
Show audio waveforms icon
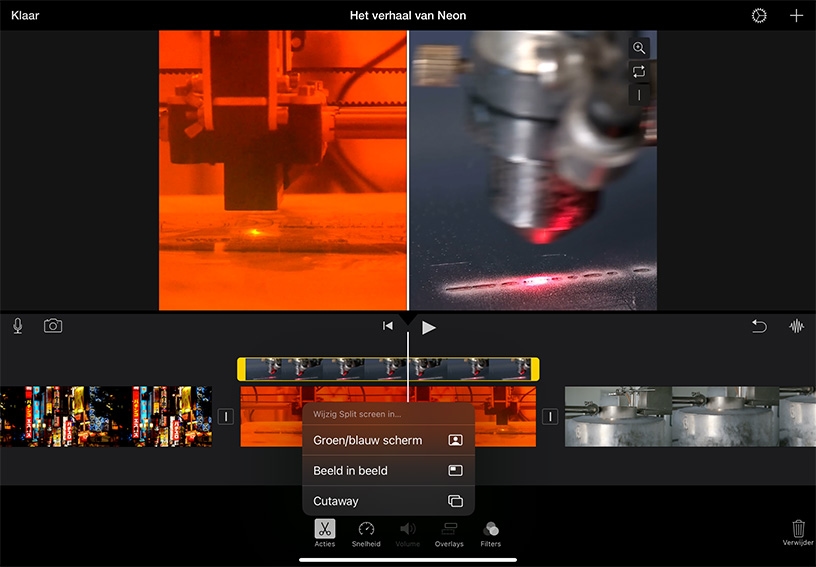point(796,326)
